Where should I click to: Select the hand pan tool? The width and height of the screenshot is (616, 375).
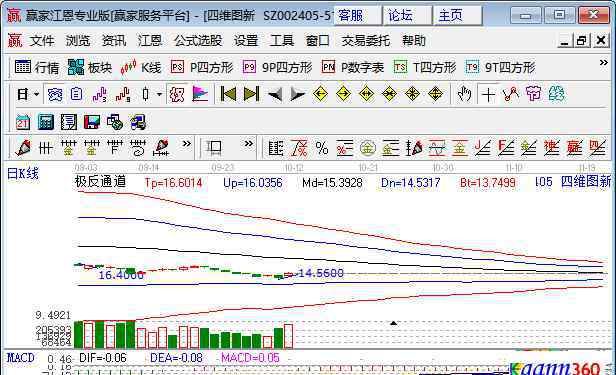point(464,94)
